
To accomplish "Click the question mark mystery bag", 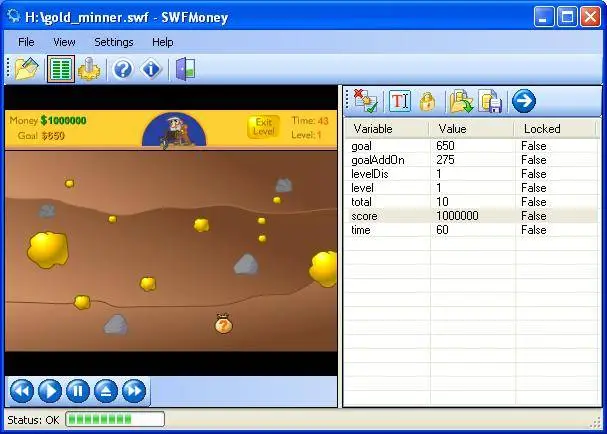I will click(223, 324).
